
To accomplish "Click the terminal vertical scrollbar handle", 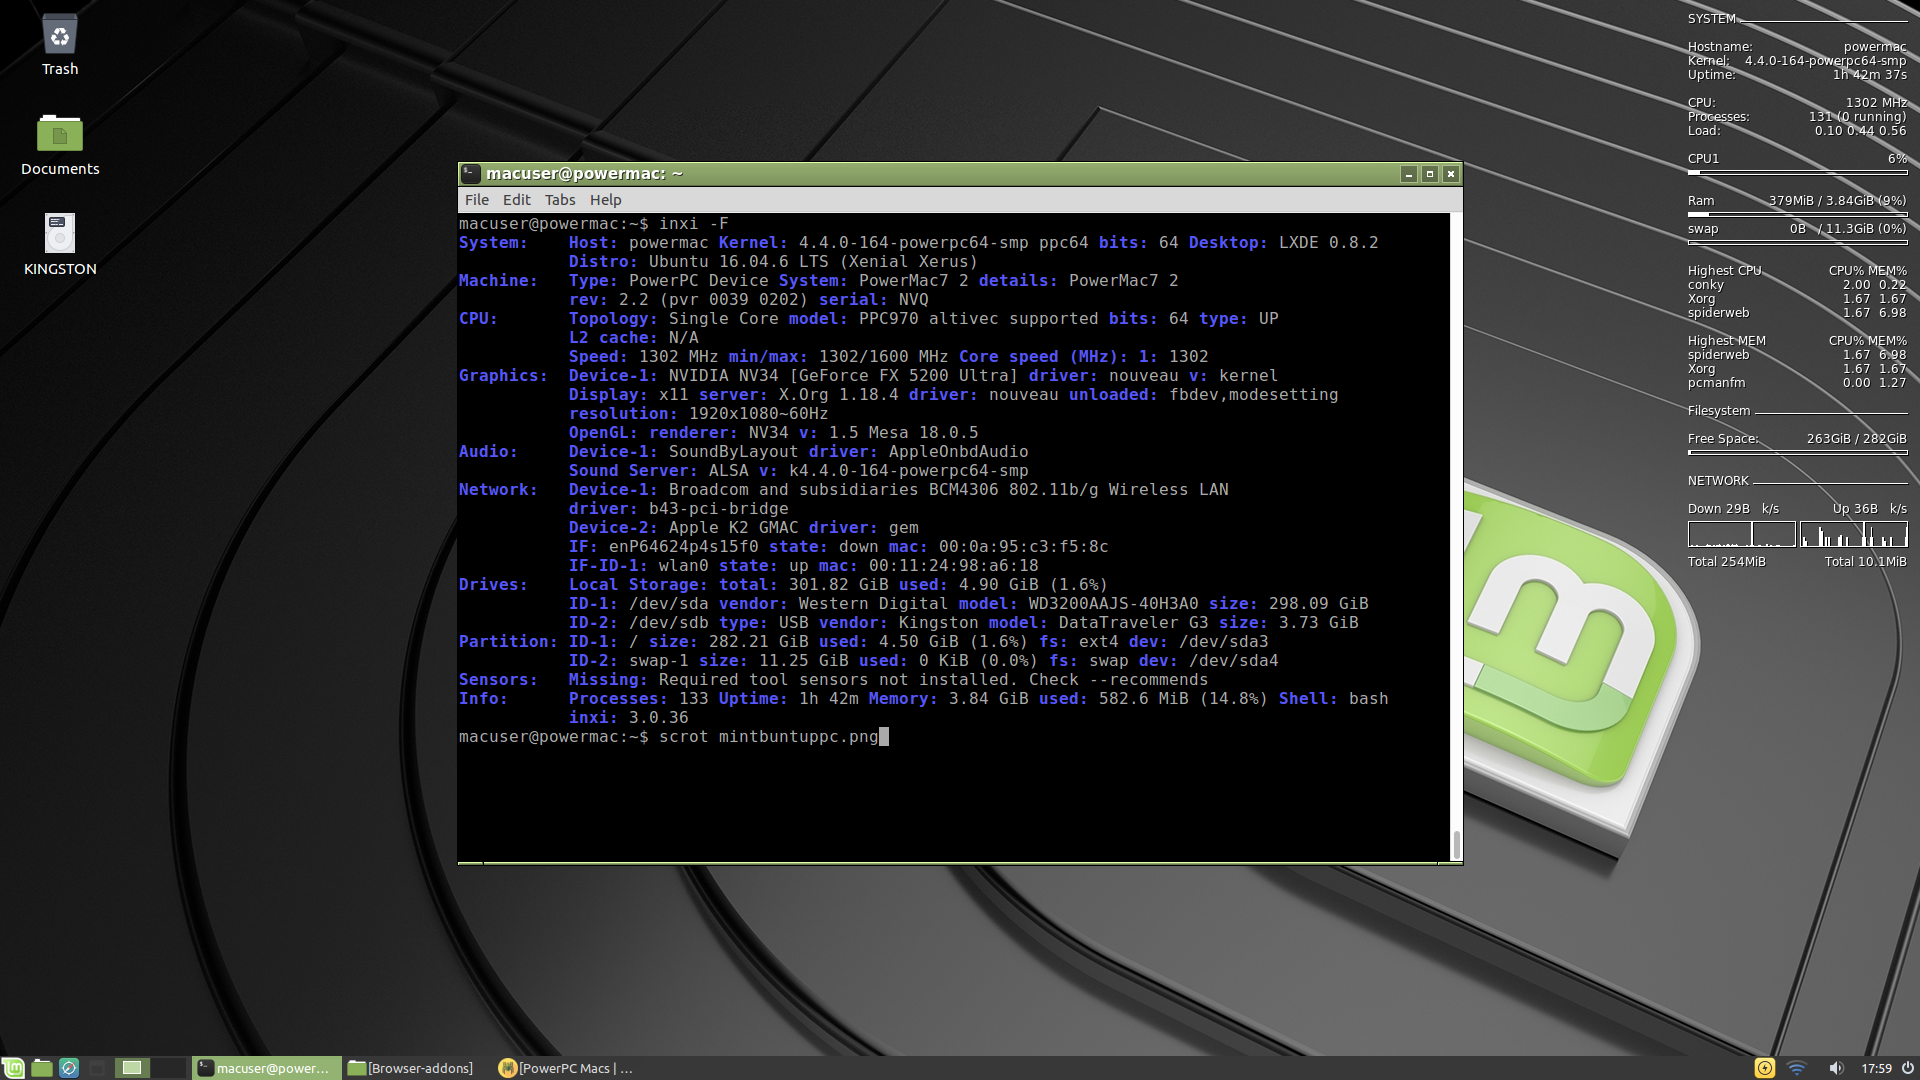I will [1456, 844].
